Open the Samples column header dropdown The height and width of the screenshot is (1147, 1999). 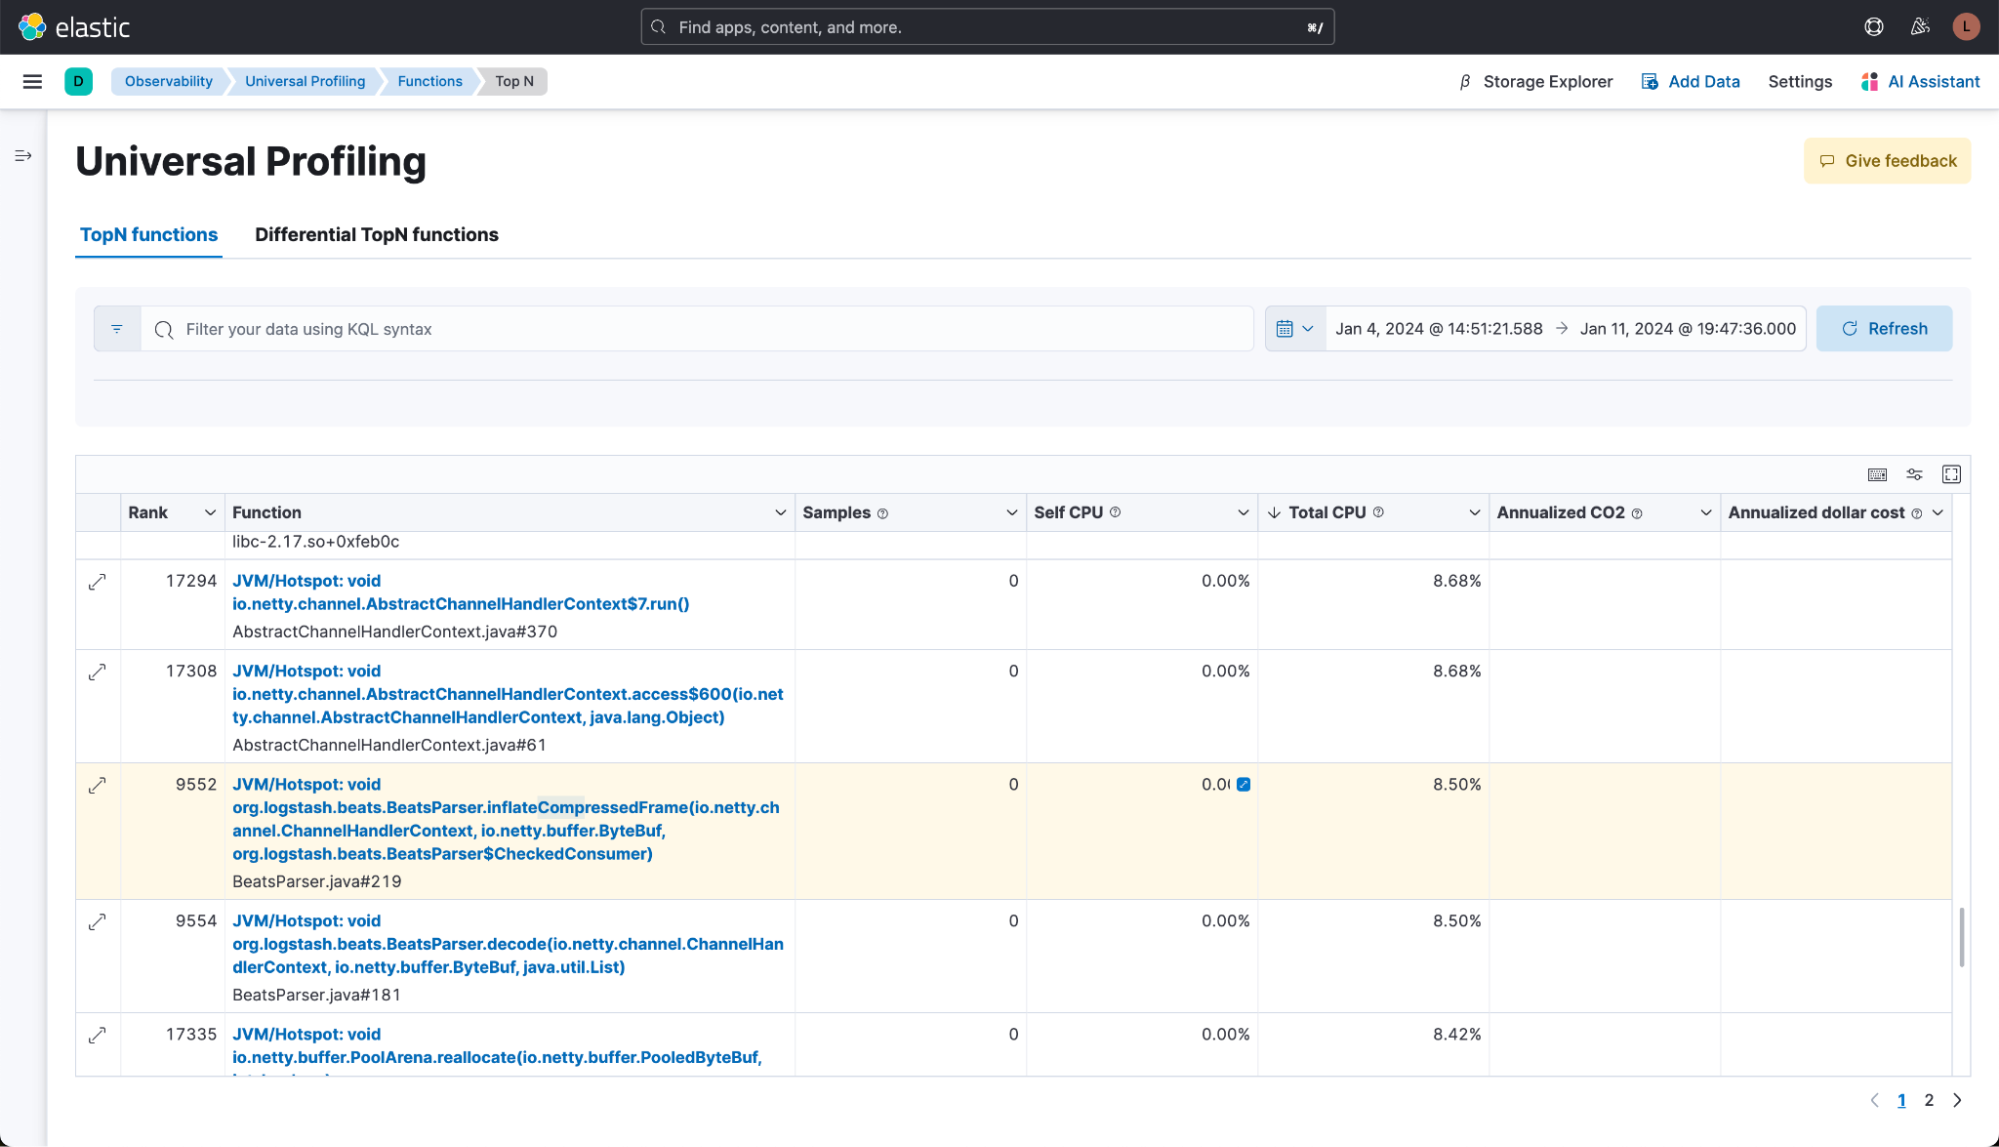[x=1011, y=512]
